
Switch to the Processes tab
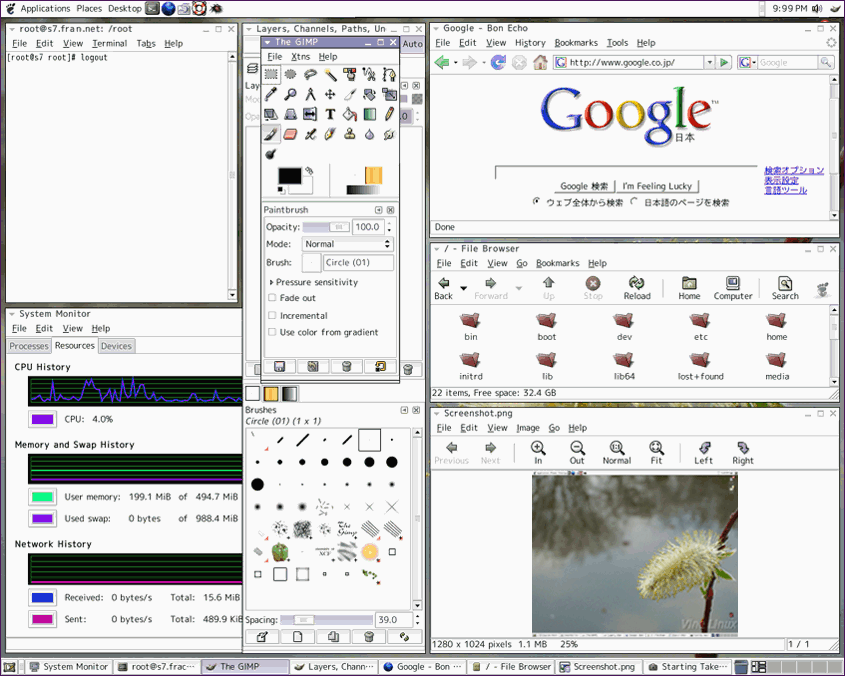point(29,346)
